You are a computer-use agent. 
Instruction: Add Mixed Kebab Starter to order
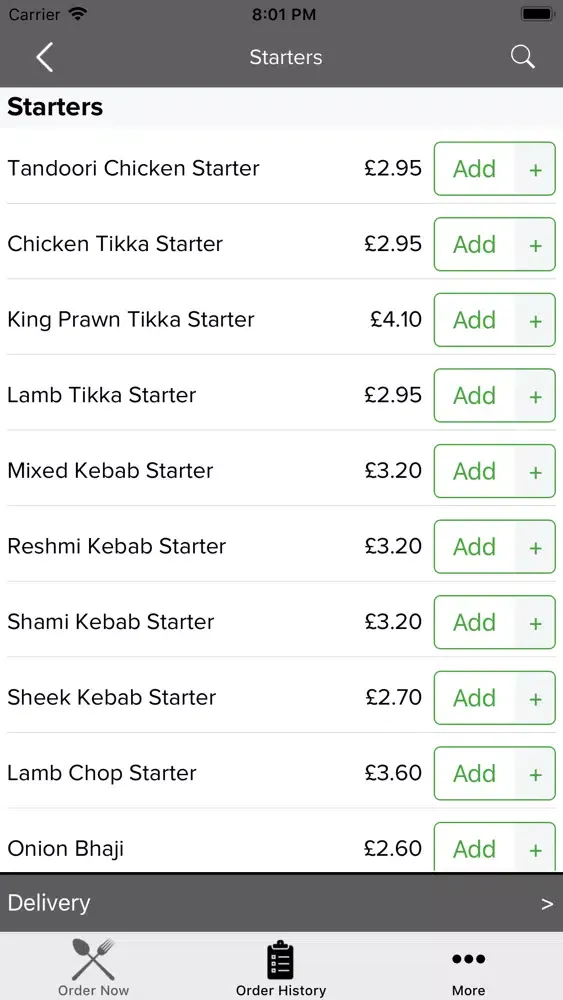point(475,471)
